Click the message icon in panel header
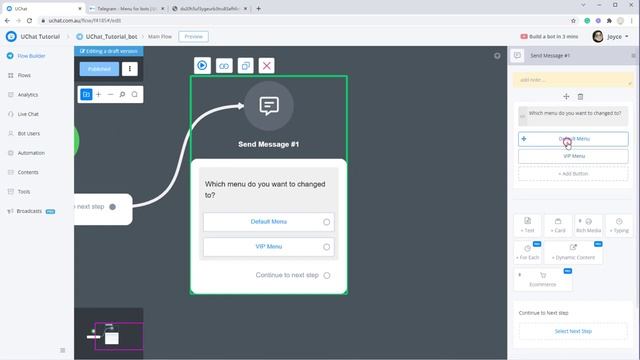The height and width of the screenshot is (360, 640). [517, 56]
